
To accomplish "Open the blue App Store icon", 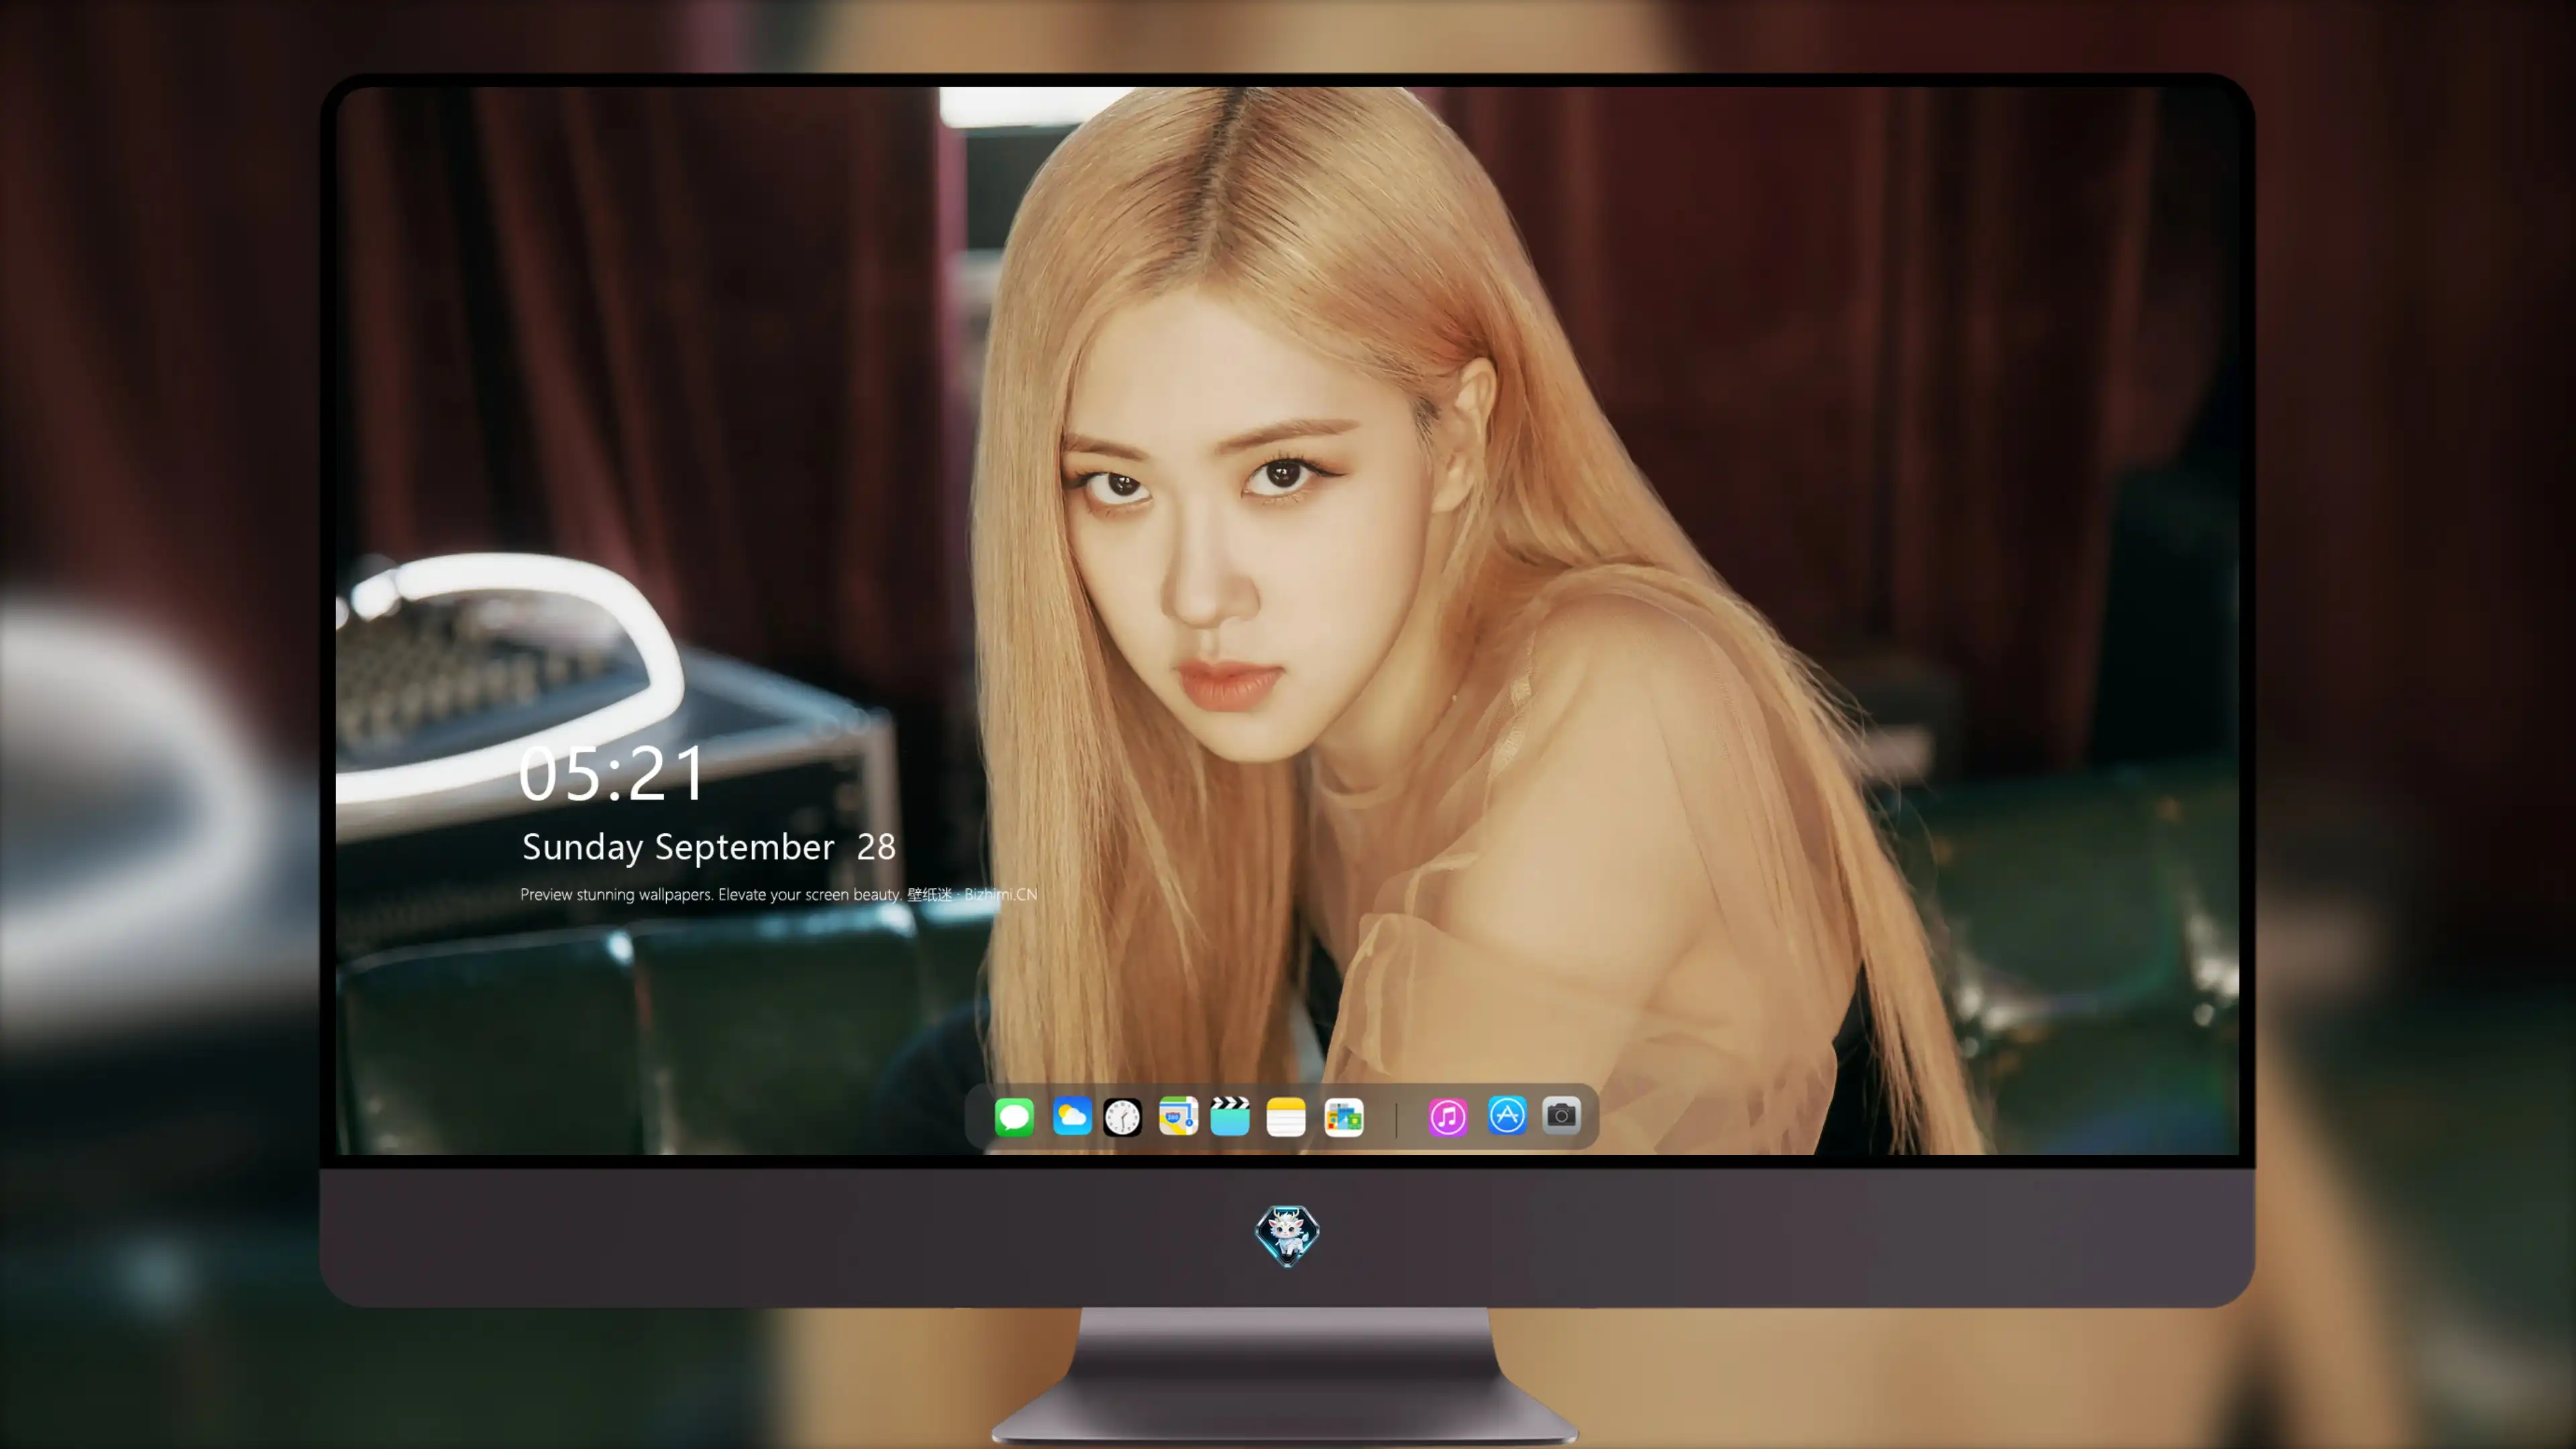I will point(1507,1115).
